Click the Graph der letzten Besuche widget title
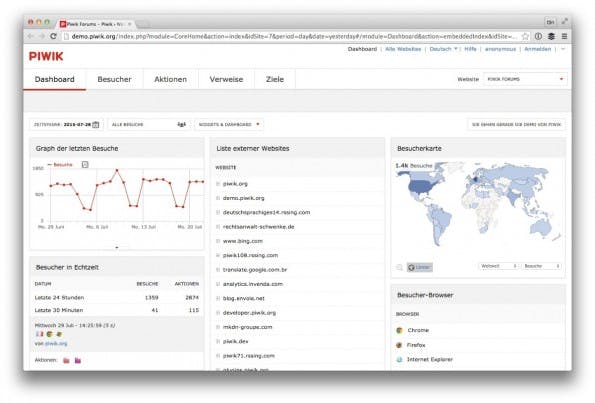This screenshot has width=595, height=403. tap(77, 148)
